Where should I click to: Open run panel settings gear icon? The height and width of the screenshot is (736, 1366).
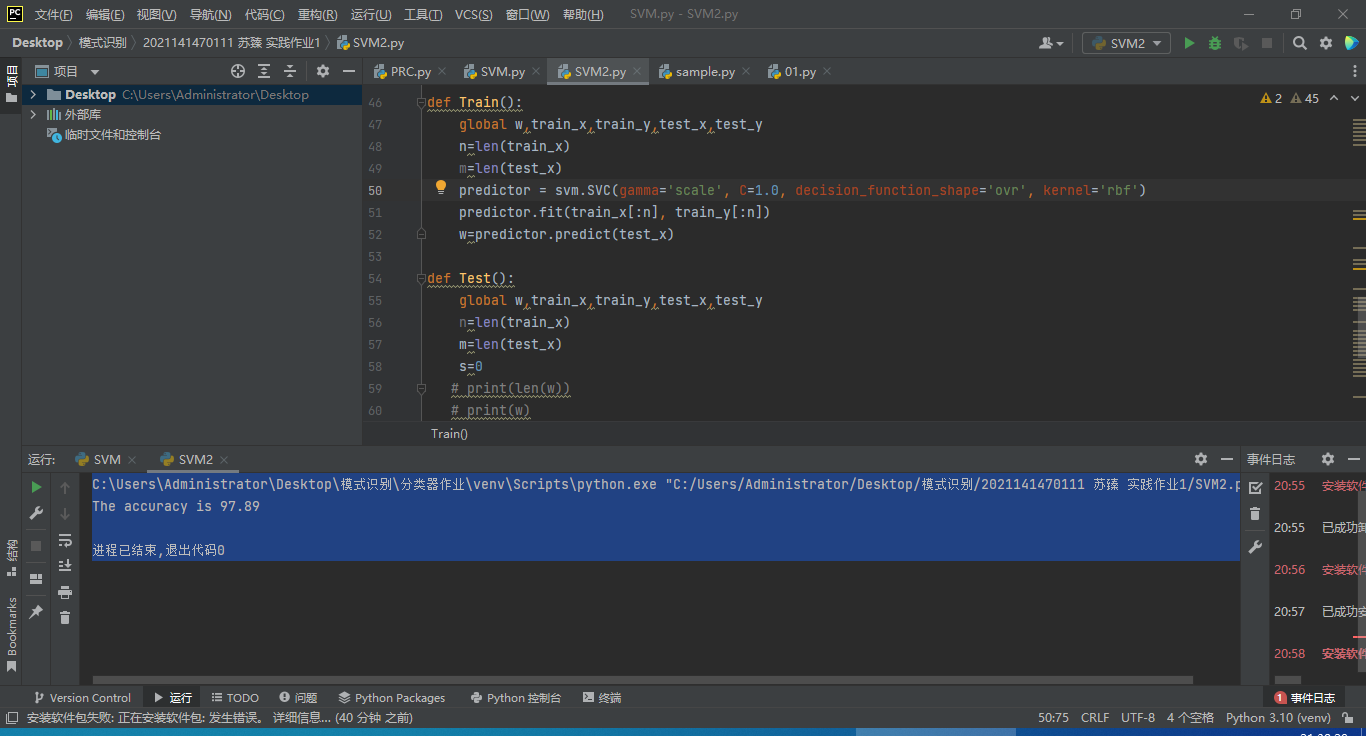click(1201, 459)
